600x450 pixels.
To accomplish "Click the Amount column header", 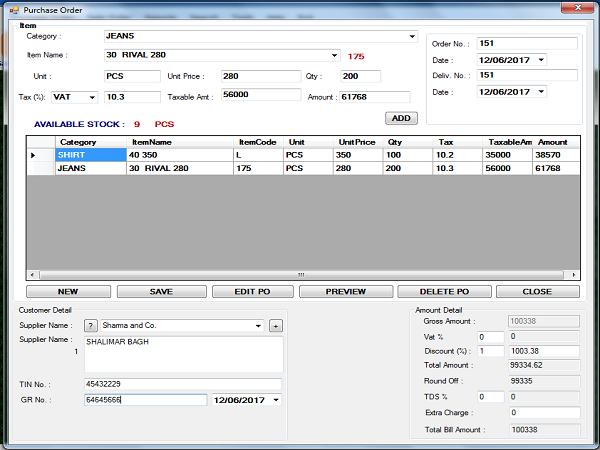I will tap(556, 142).
